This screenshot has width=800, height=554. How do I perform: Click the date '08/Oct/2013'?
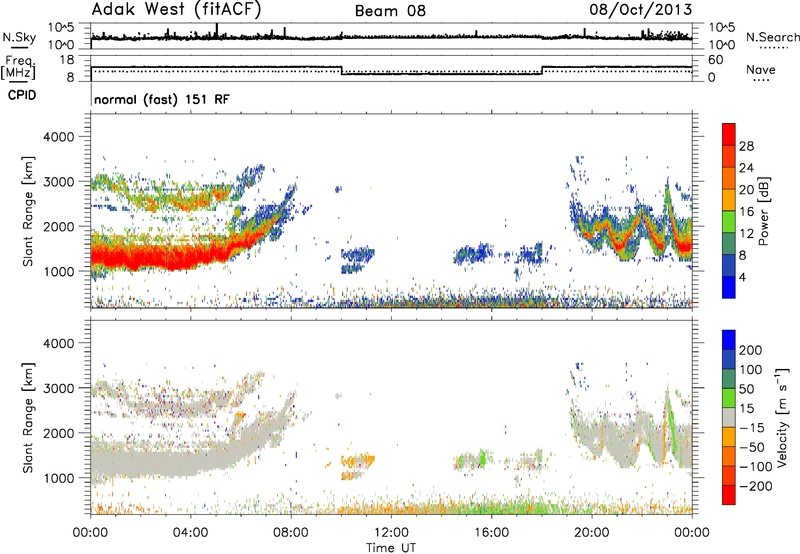coord(641,10)
